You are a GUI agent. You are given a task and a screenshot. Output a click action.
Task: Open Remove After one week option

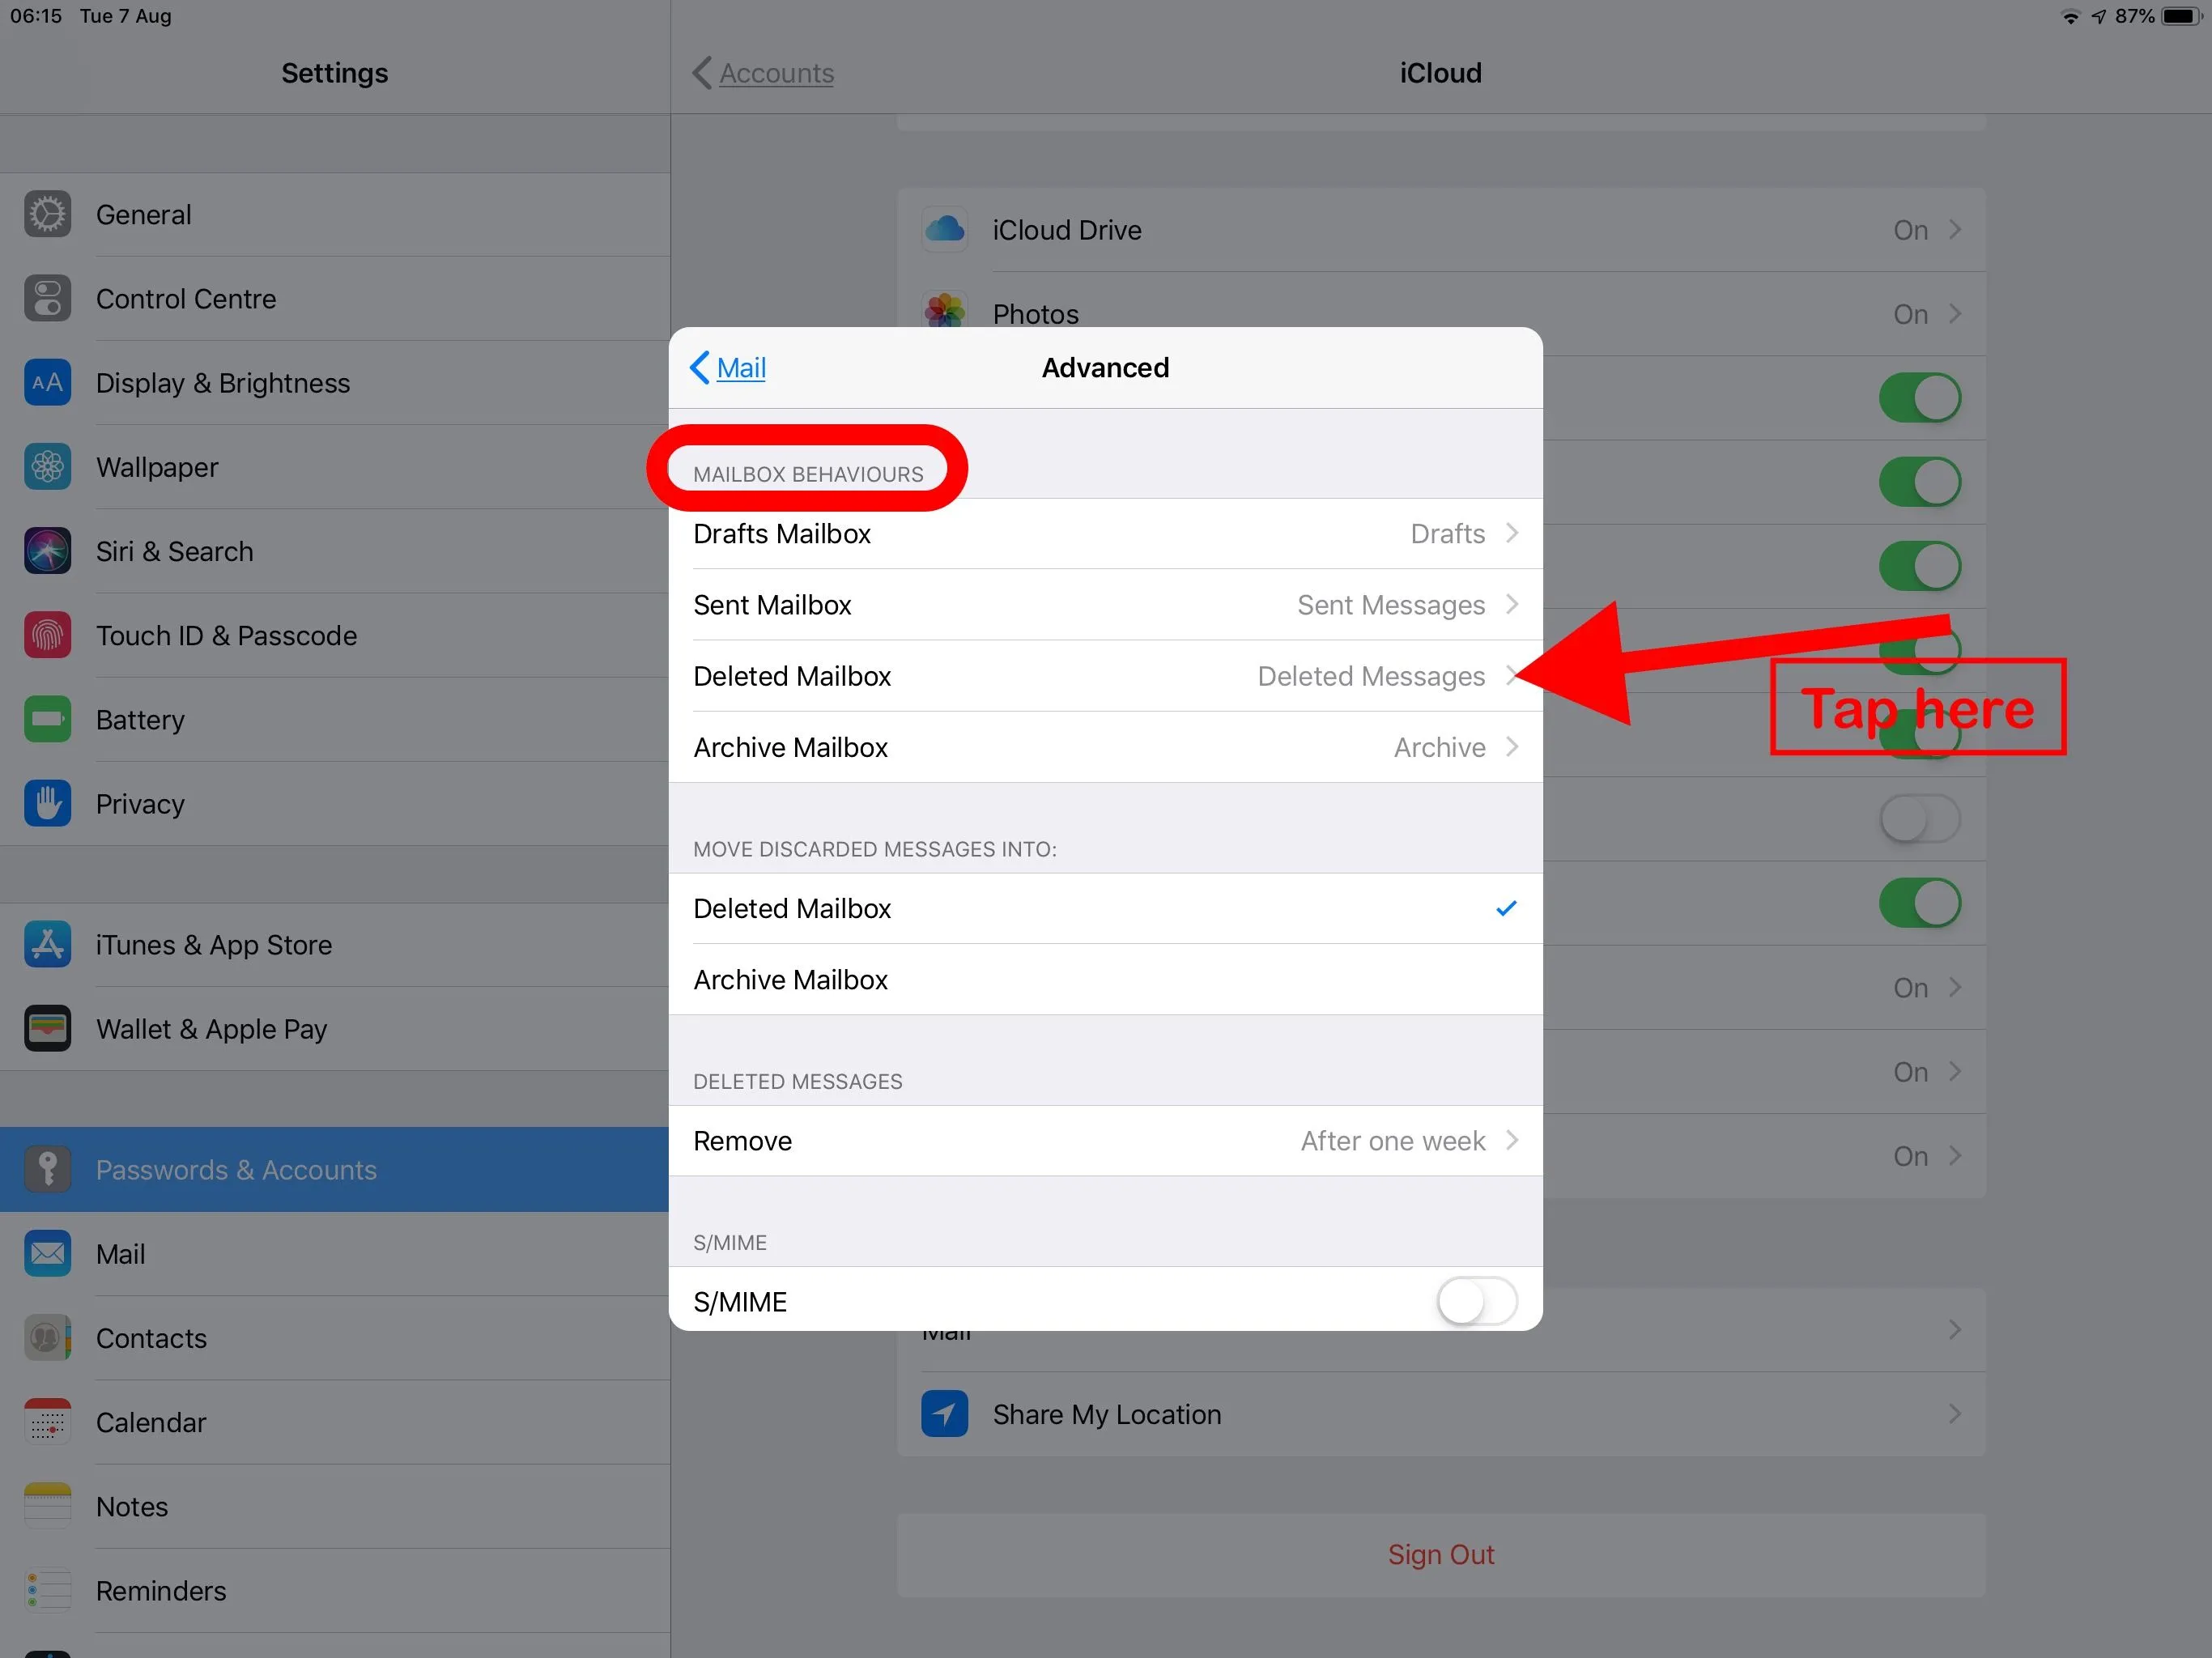tap(1105, 1141)
